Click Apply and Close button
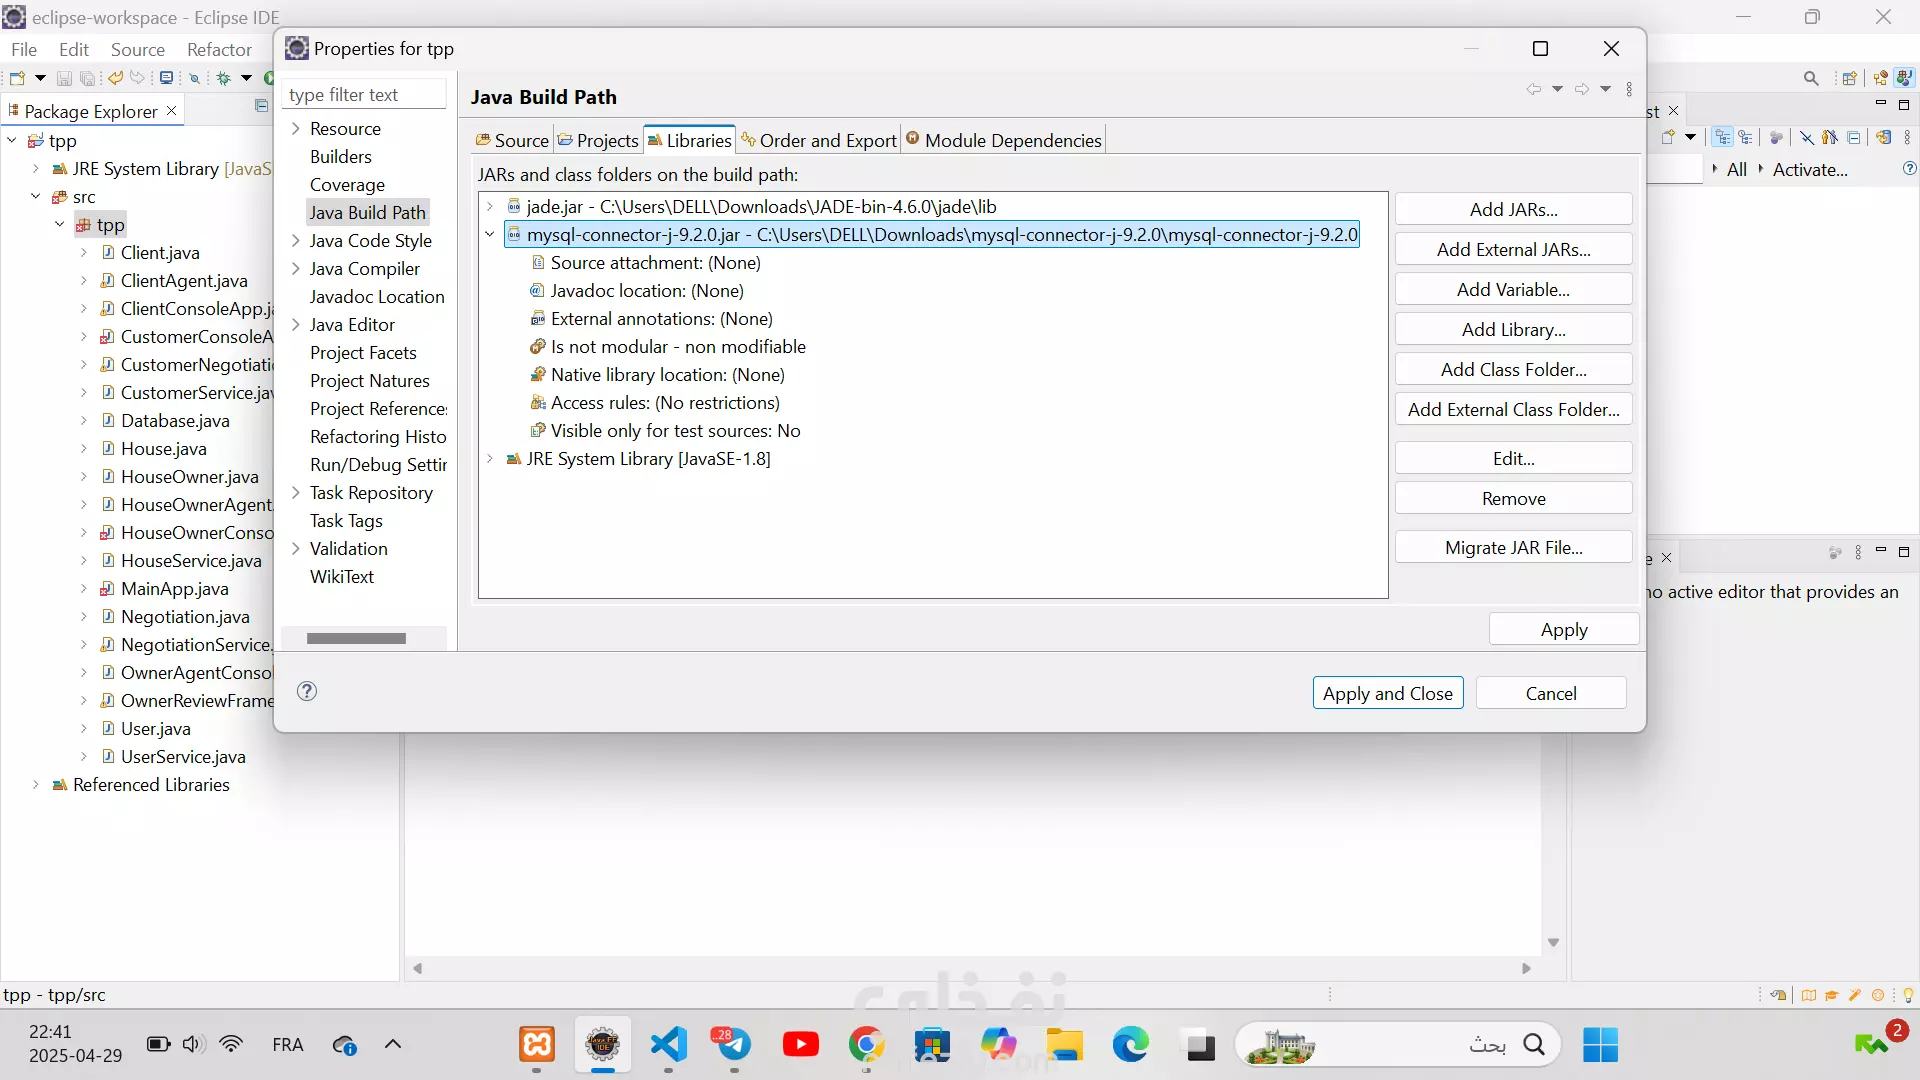 tap(1387, 693)
